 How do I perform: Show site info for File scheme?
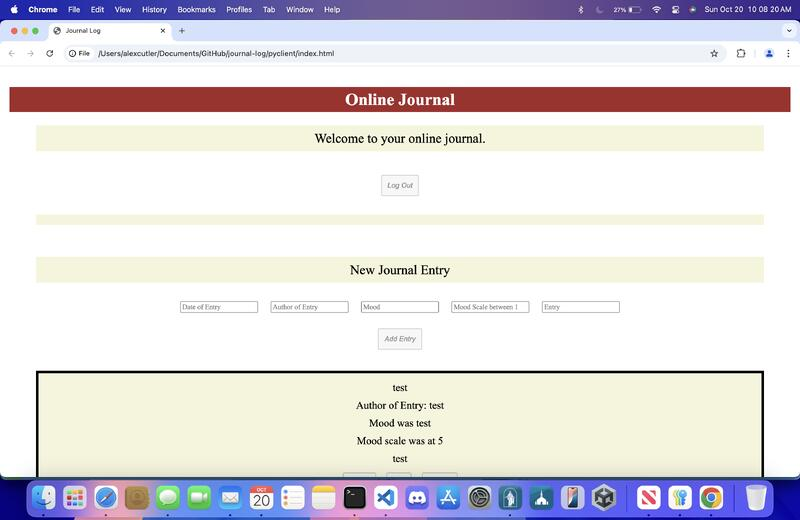[x=80, y=54]
